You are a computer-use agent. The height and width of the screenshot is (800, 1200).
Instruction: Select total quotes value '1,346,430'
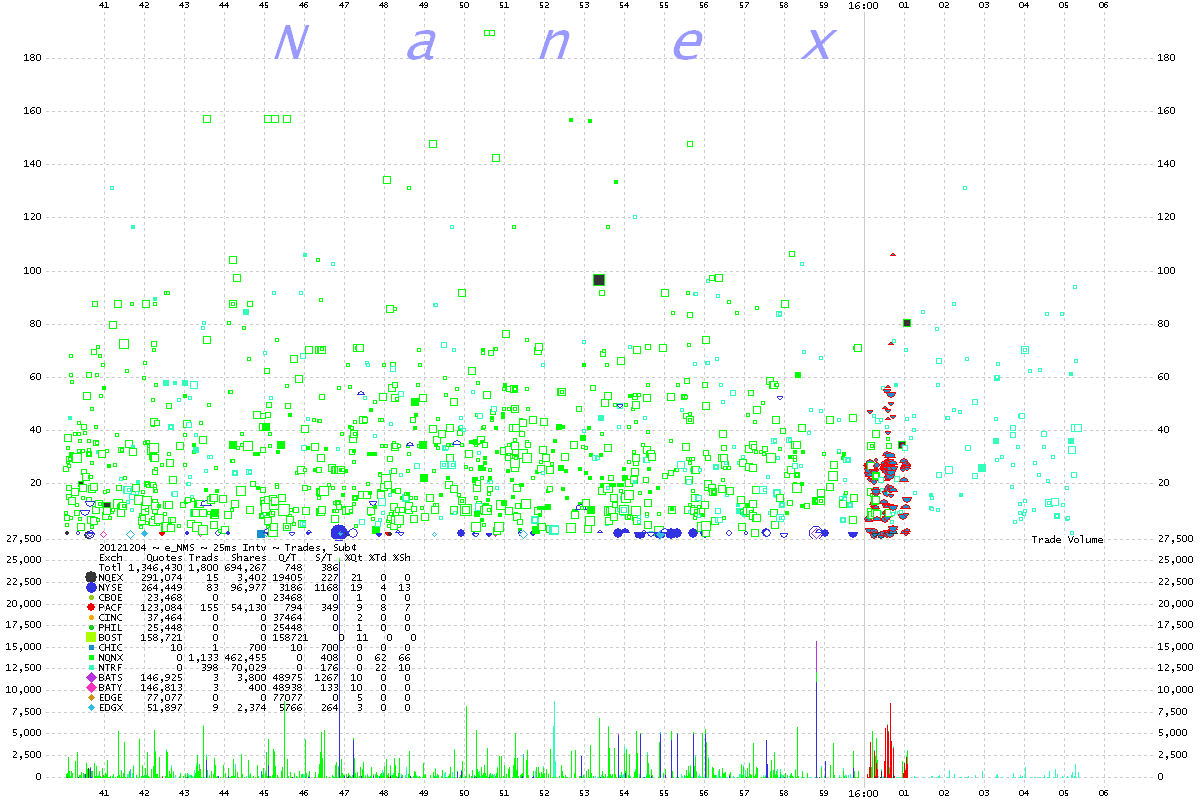coord(156,568)
